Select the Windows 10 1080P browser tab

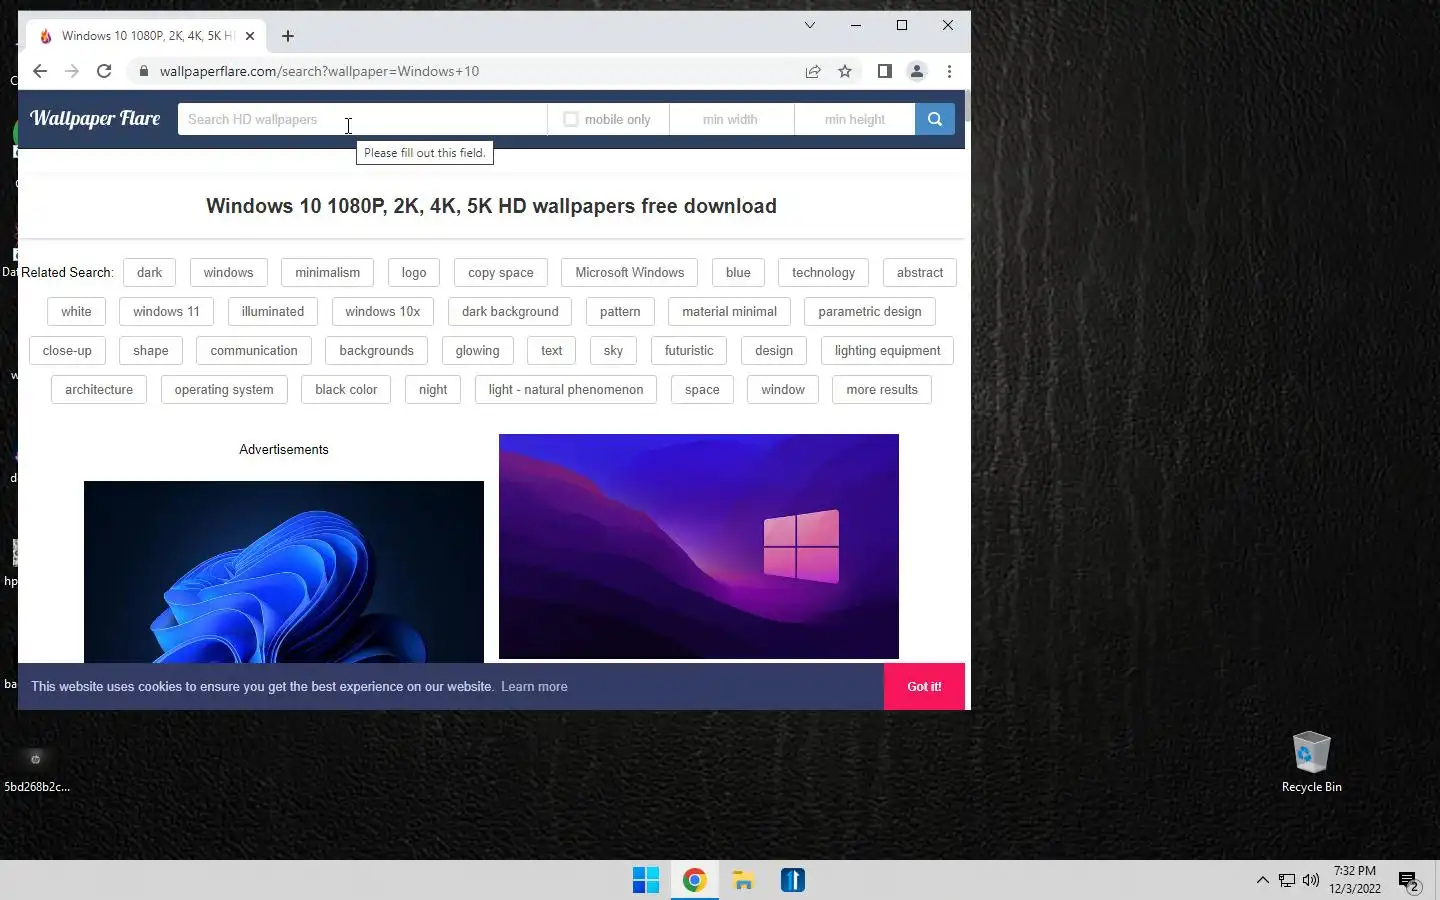point(146,36)
